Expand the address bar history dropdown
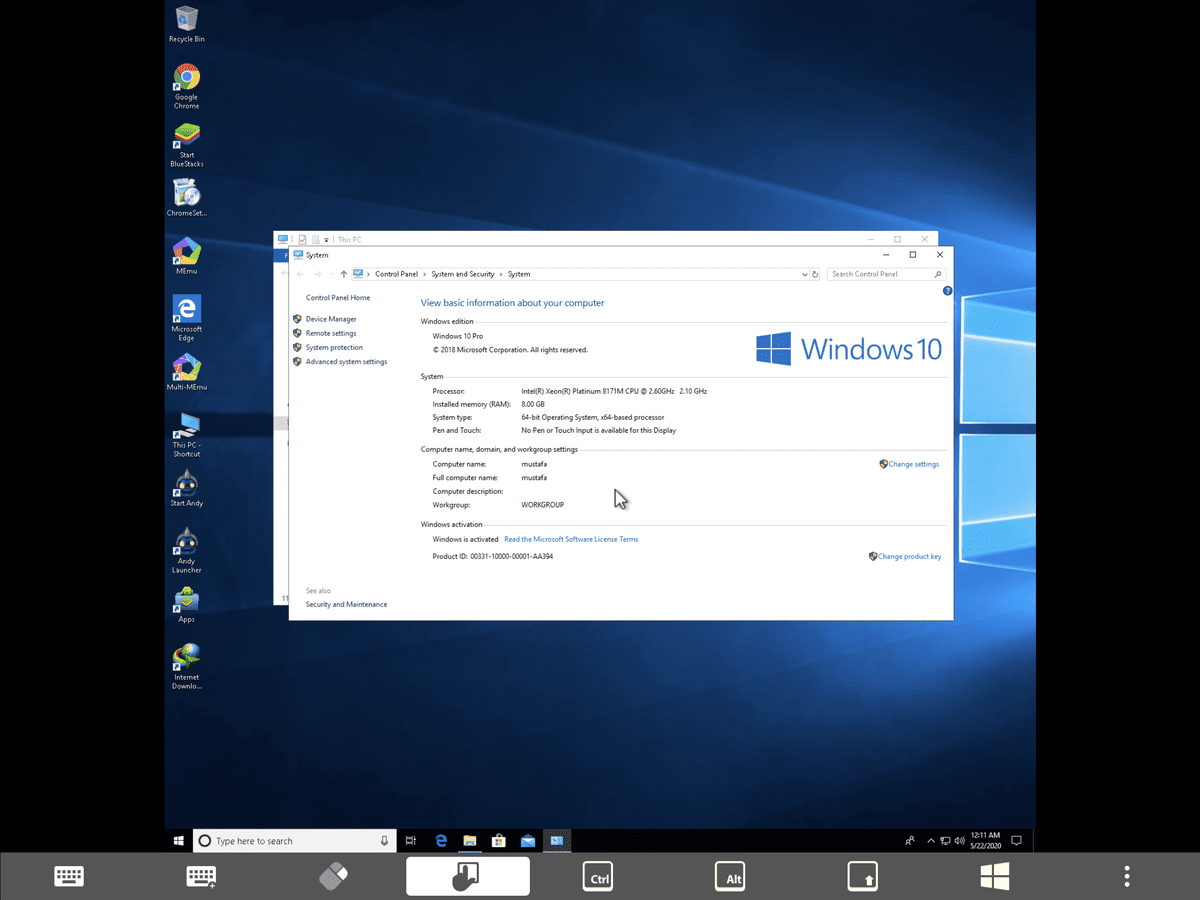The width and height of the screenshot is (1200, 900). [x=803, y=274]
